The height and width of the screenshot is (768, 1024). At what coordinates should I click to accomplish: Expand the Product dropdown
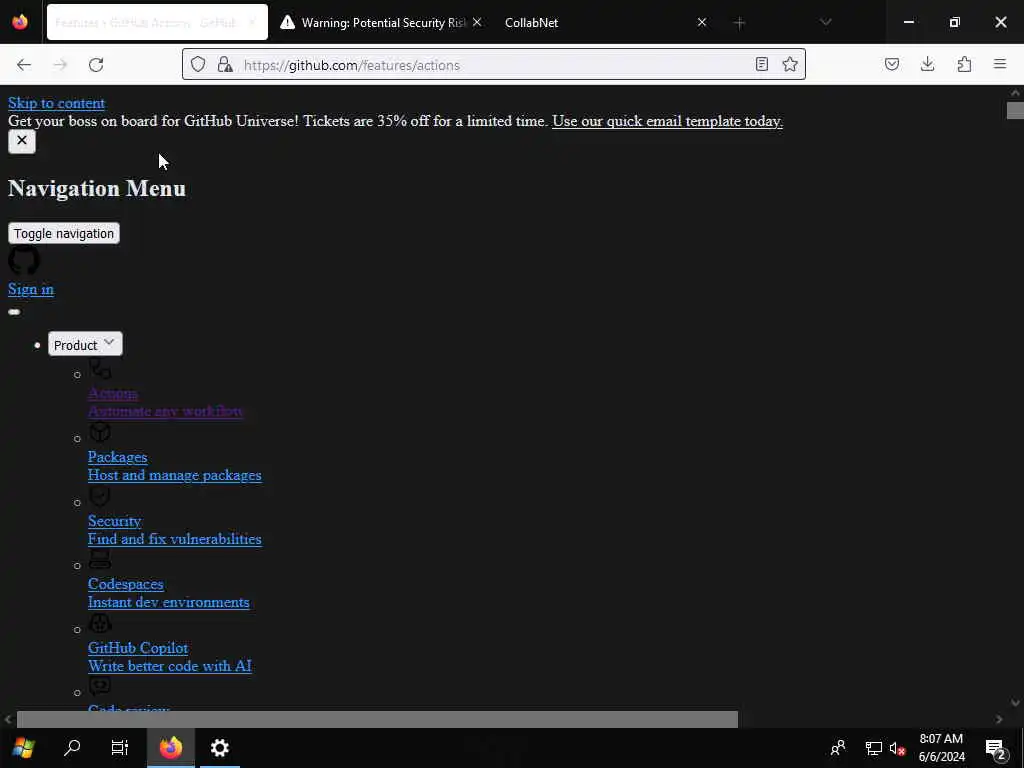[85, 344]
